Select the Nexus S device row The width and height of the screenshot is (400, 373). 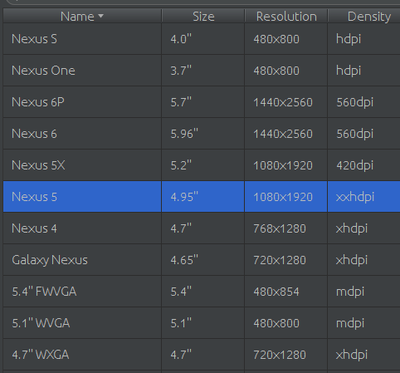click(202, 39)
